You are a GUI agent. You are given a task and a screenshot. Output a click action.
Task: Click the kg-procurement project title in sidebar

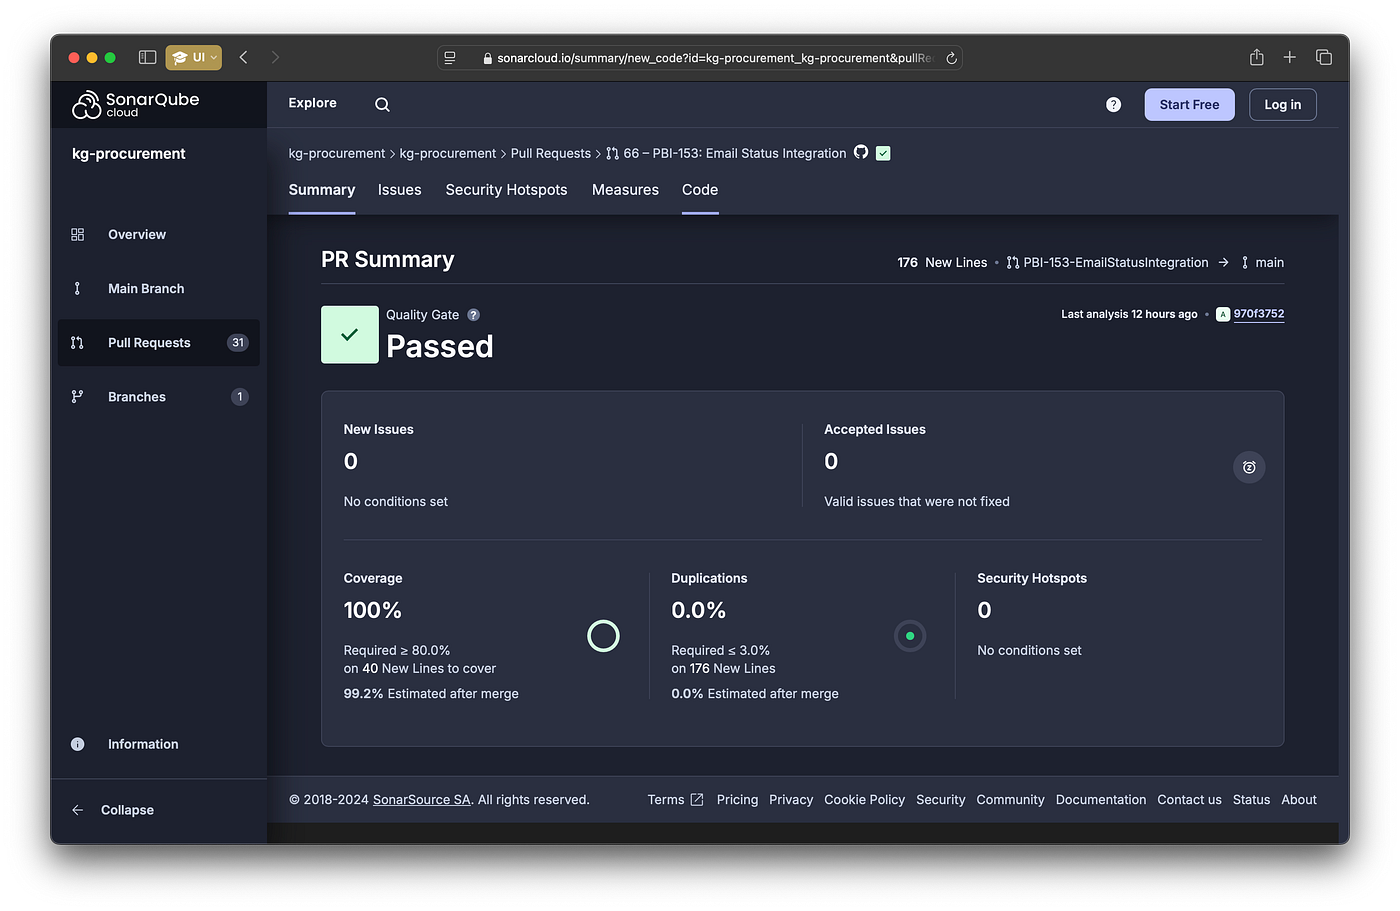tap(129, 154)
